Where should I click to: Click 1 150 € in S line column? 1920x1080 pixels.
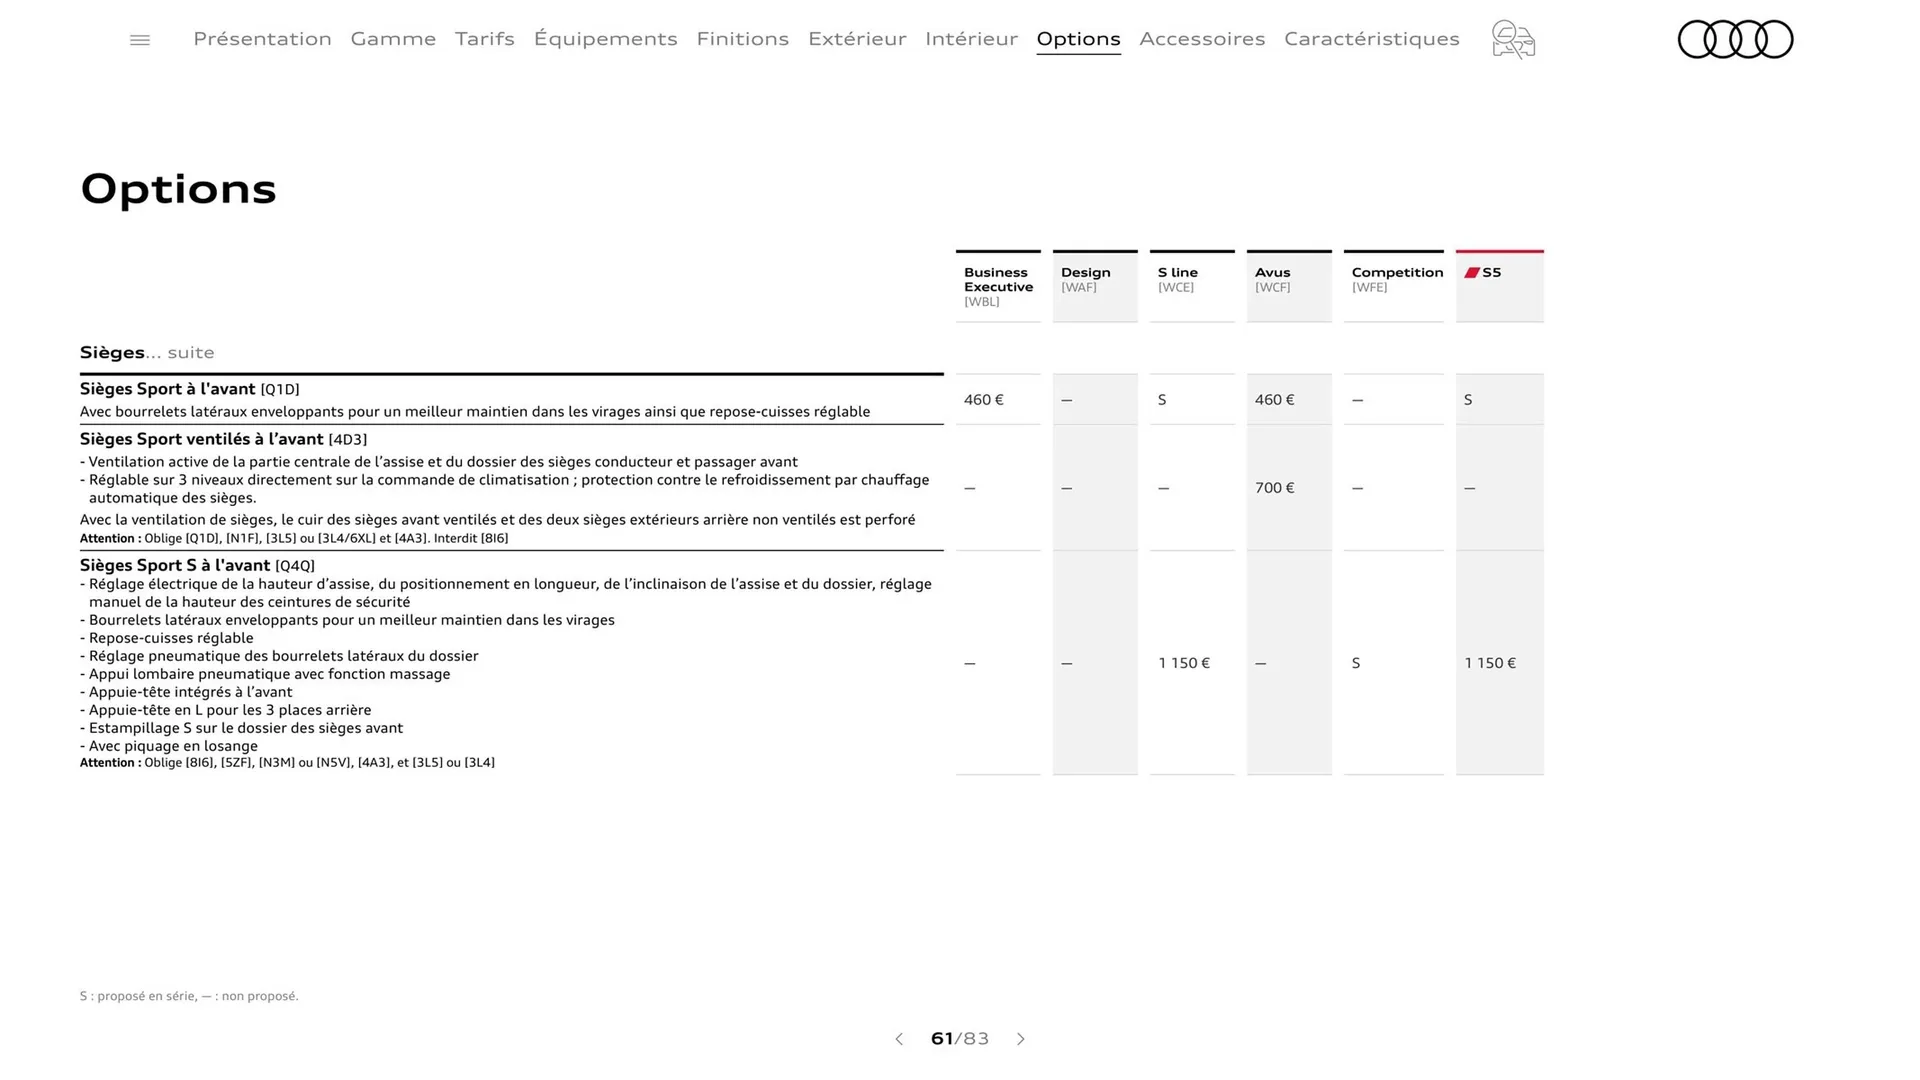click(1184, 663)
